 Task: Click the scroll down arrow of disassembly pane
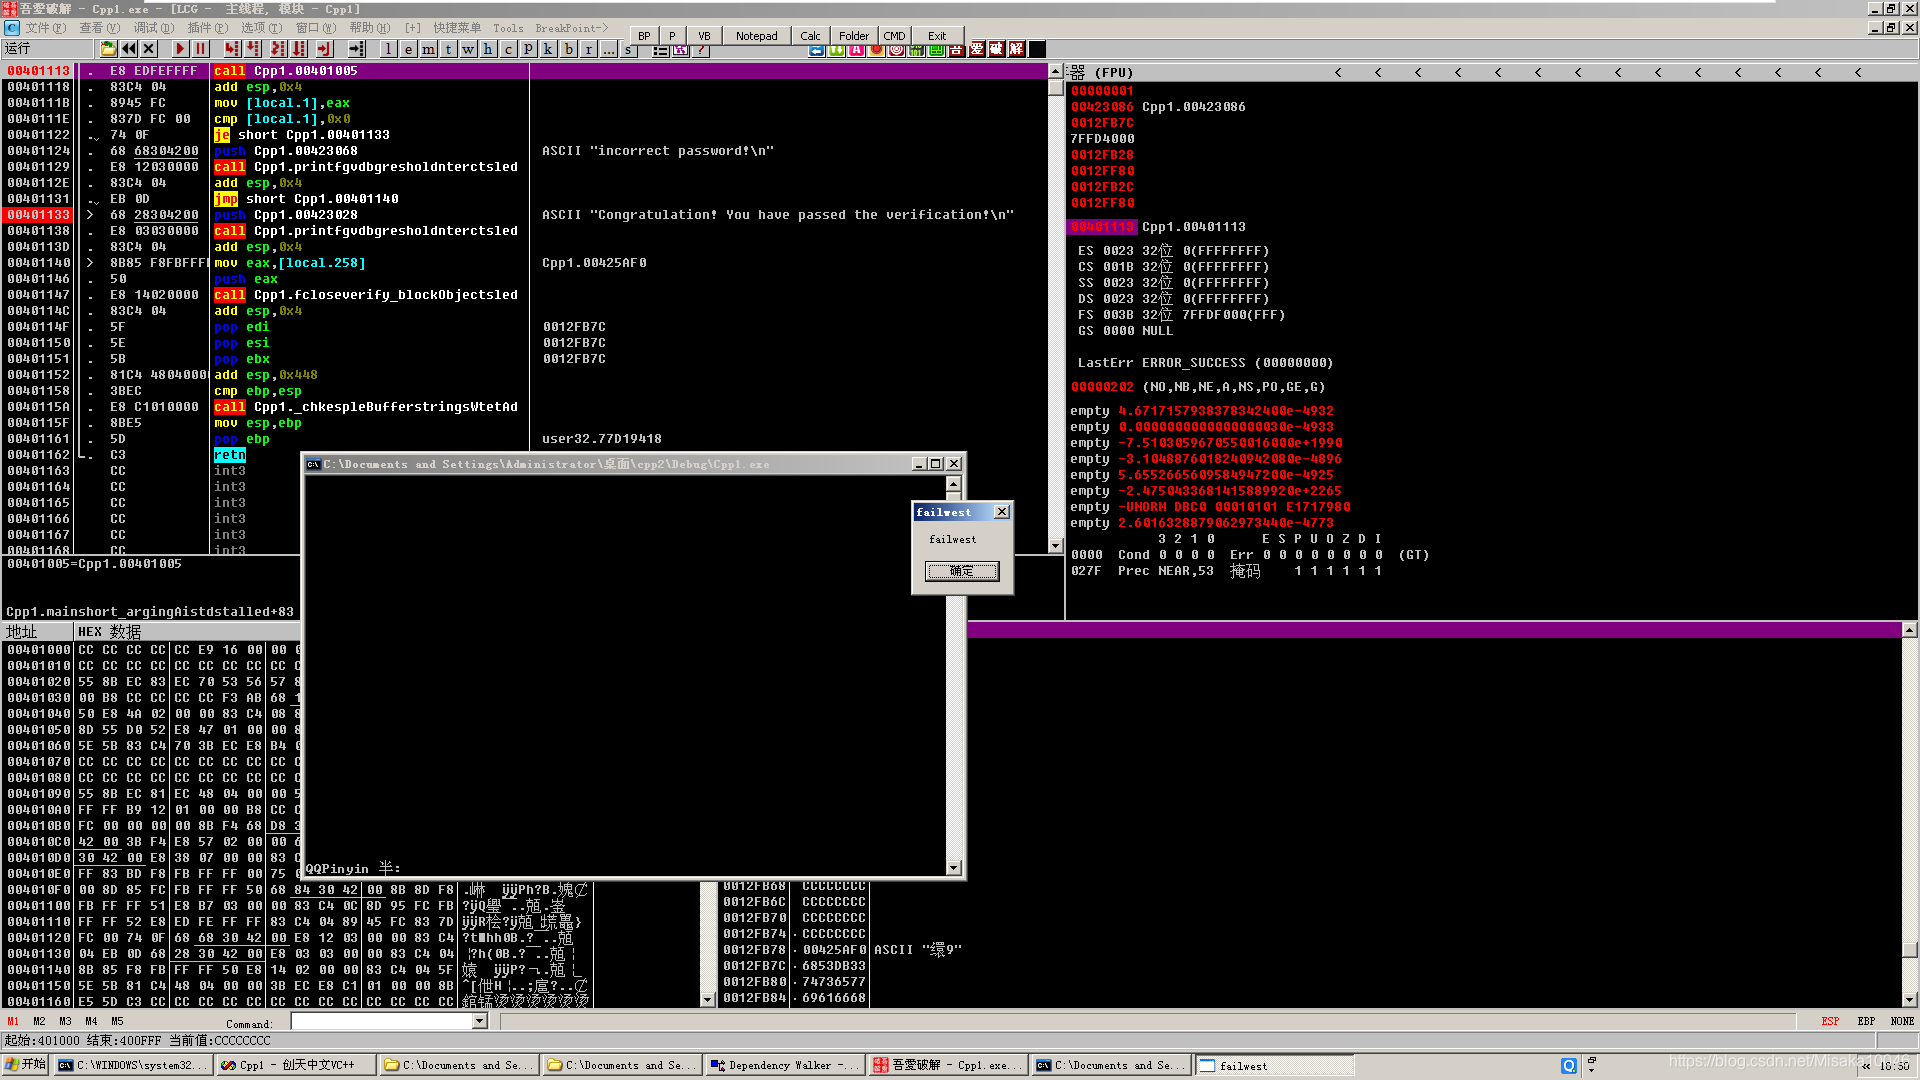[x=1055, y=546]
